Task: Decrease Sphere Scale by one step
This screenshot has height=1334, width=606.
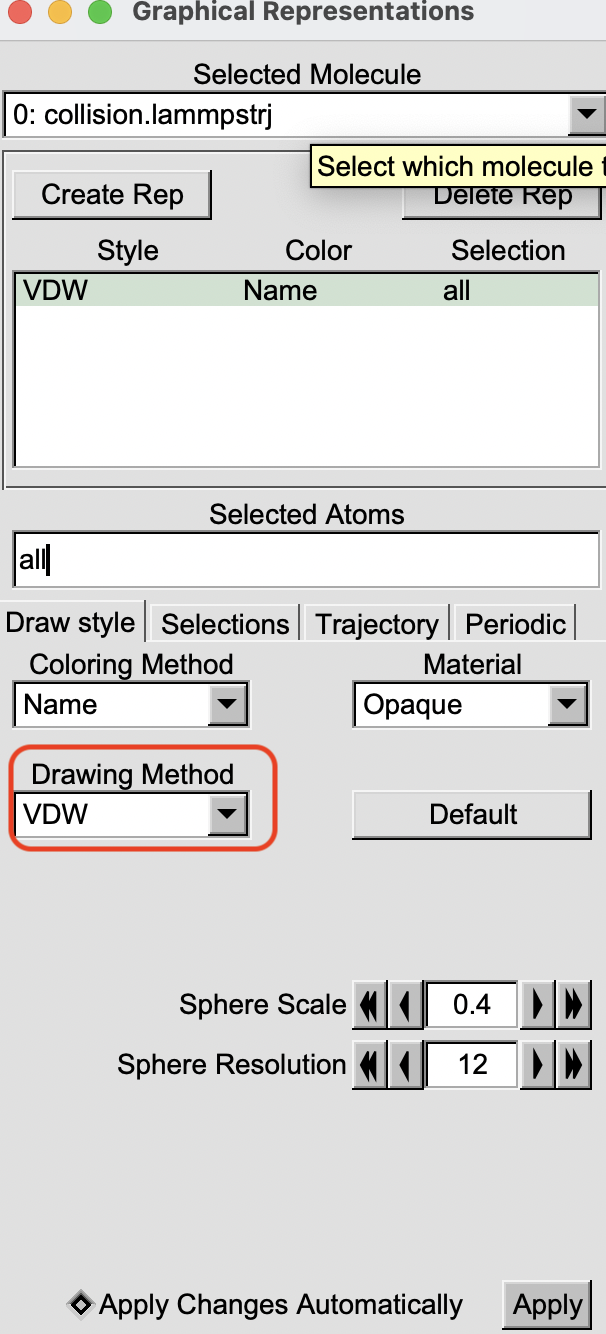Action: 405,1004
